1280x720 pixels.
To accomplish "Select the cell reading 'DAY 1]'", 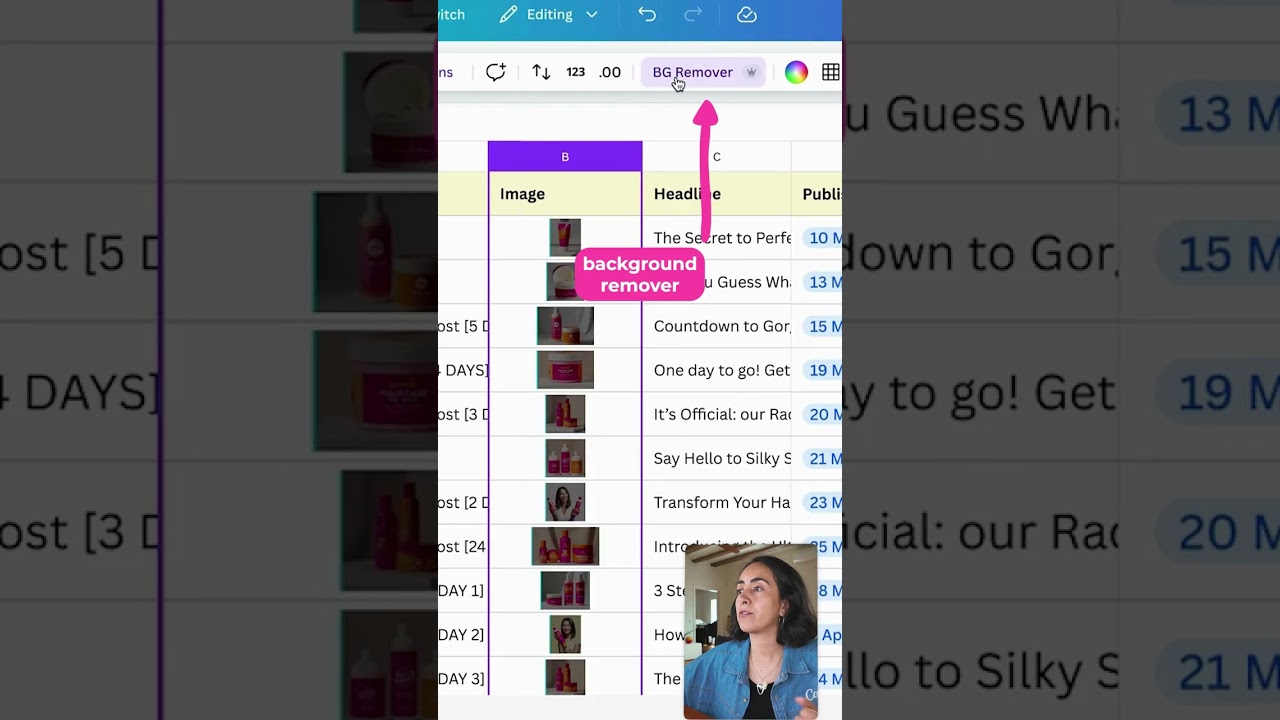I will (x=463, y=590).
